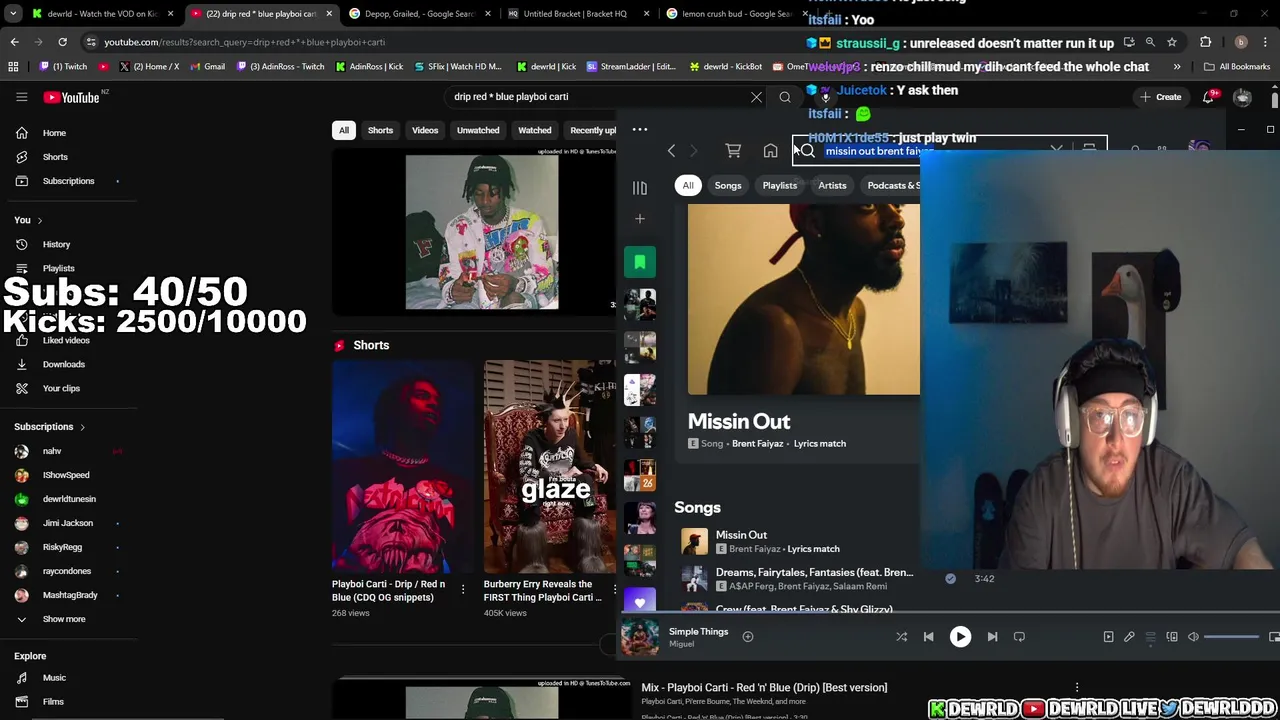Toggle shuffle in Spotify player
The width and height of the screenshot is (1280, 720).
(901, 637)
